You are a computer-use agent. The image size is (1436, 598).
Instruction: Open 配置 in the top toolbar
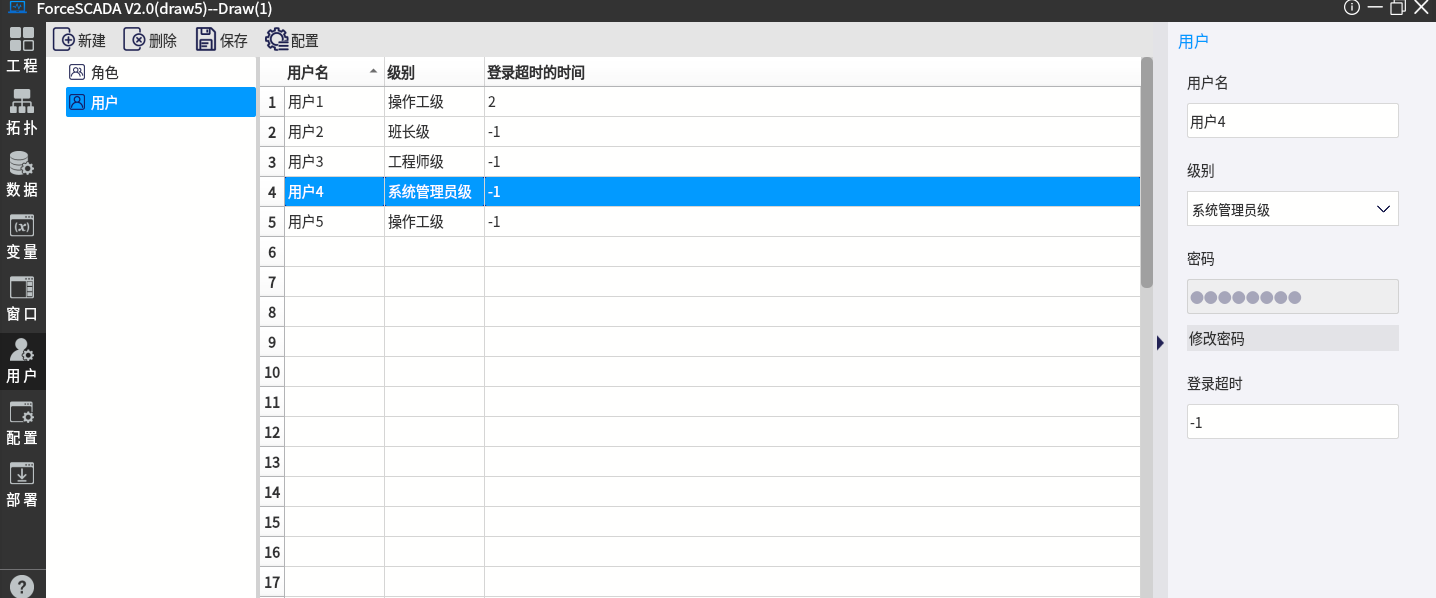(292, 40)
